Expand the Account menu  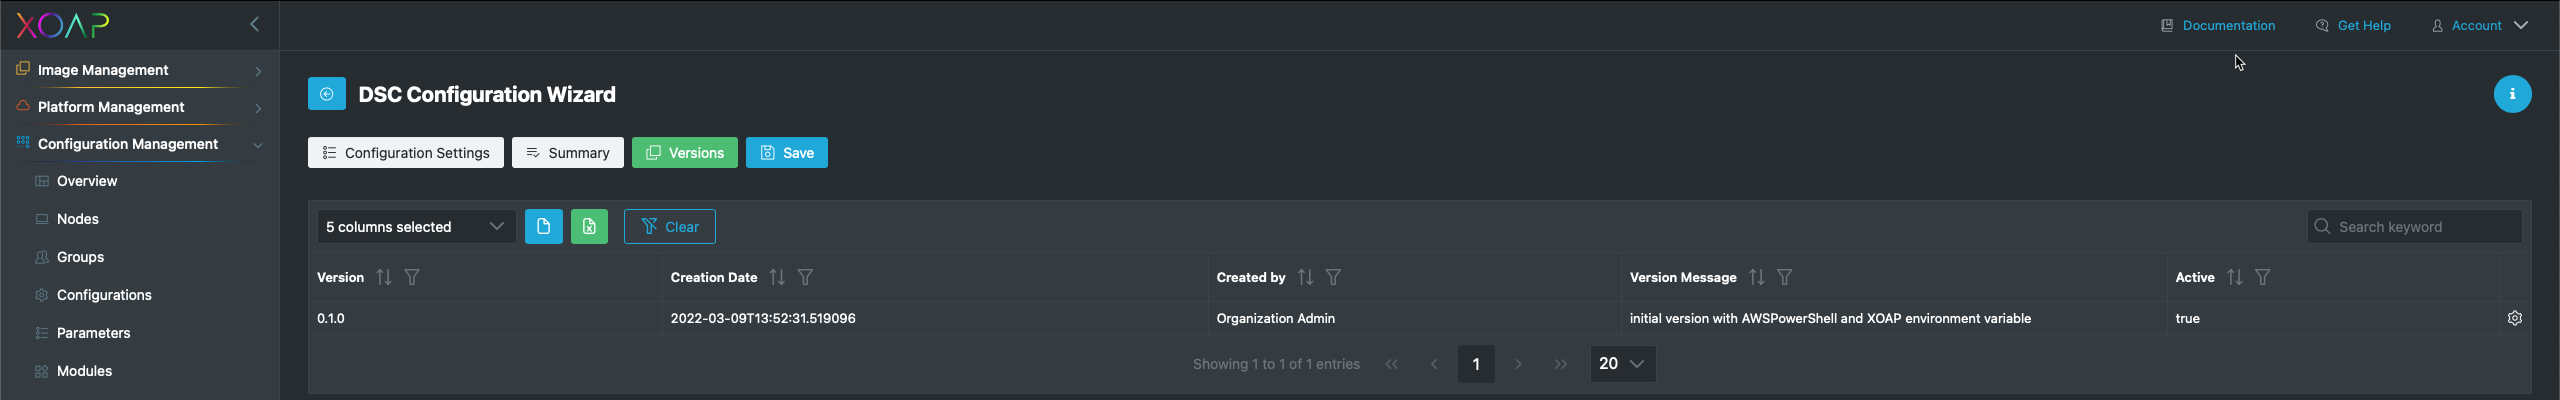[2480, 25]
